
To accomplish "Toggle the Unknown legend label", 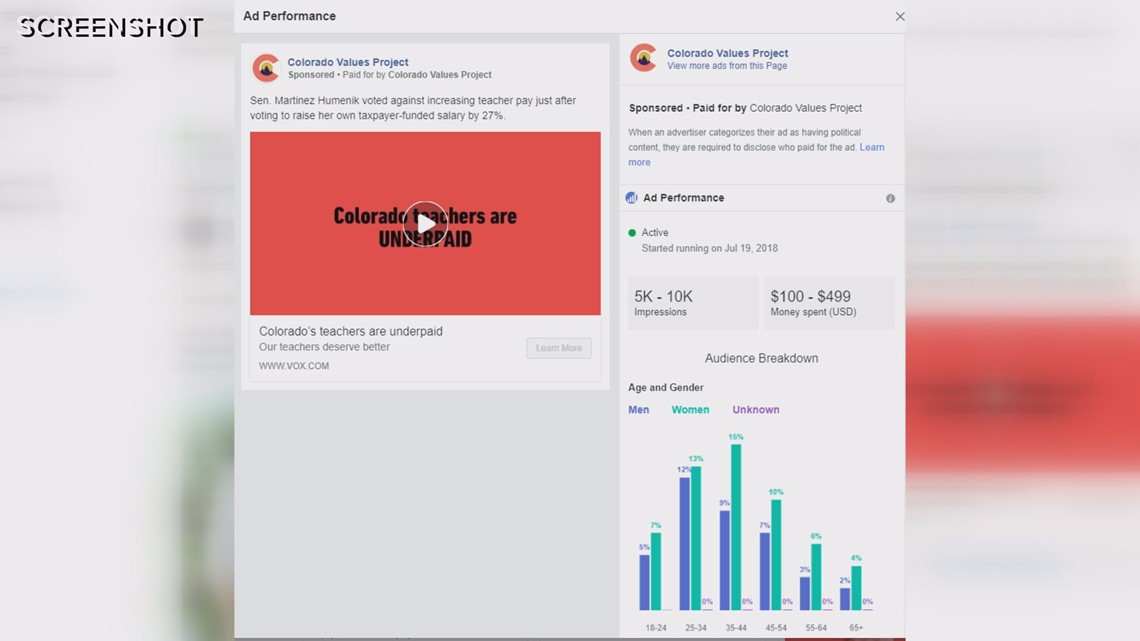I will [755, 410].
